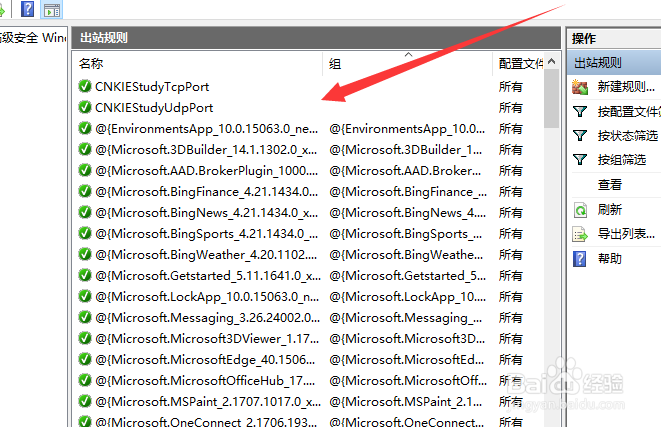Open the 查看 view submenu
This screenshot has height=427, width=661.
[610, 185]
